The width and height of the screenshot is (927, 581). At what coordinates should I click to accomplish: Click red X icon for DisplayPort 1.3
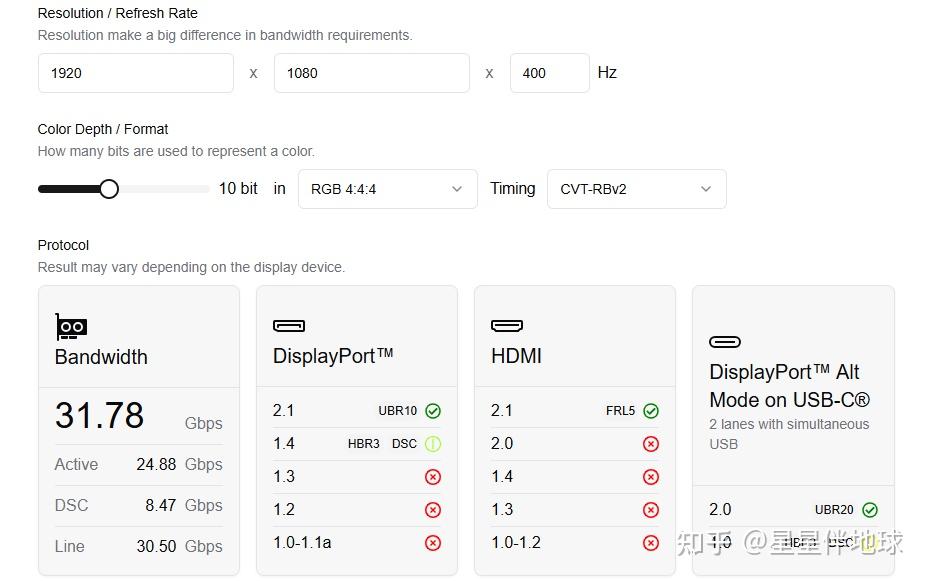pyautogui.click(x=433, y=477)
